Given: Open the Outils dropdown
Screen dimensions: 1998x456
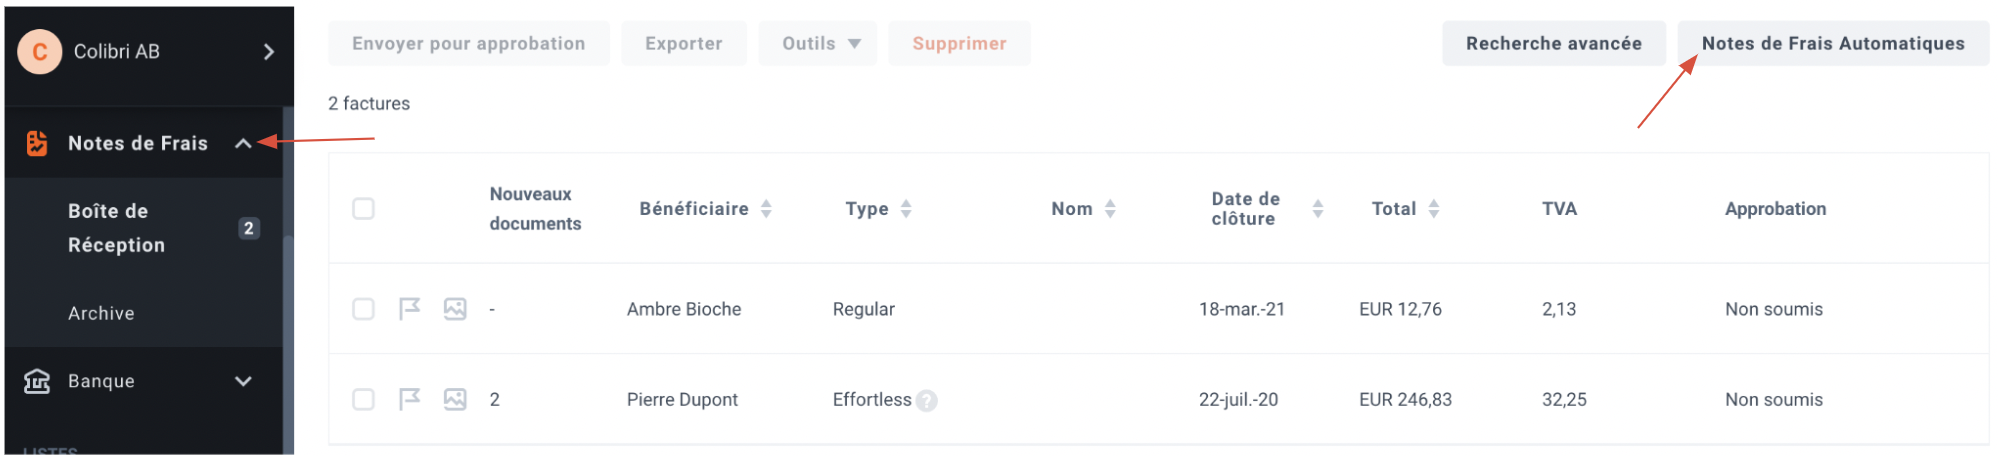Looking at the screenshot, I should pos(818,44).
